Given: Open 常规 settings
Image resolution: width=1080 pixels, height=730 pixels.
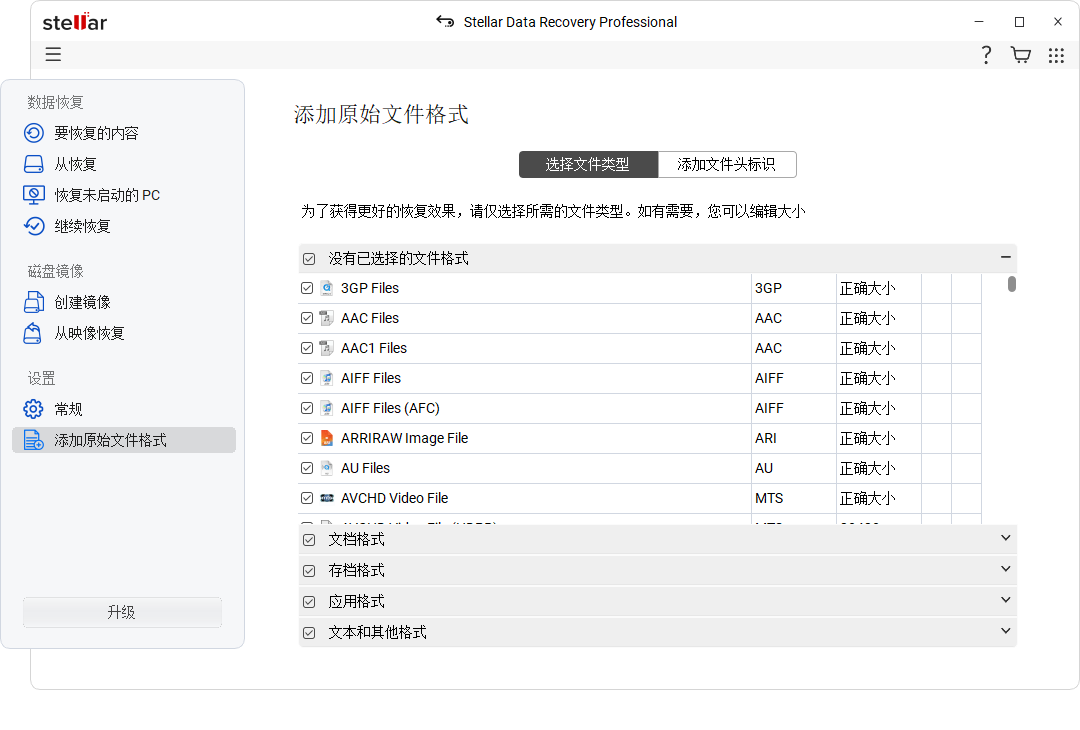Looking at the screenshot, I should tap(67, 408).
